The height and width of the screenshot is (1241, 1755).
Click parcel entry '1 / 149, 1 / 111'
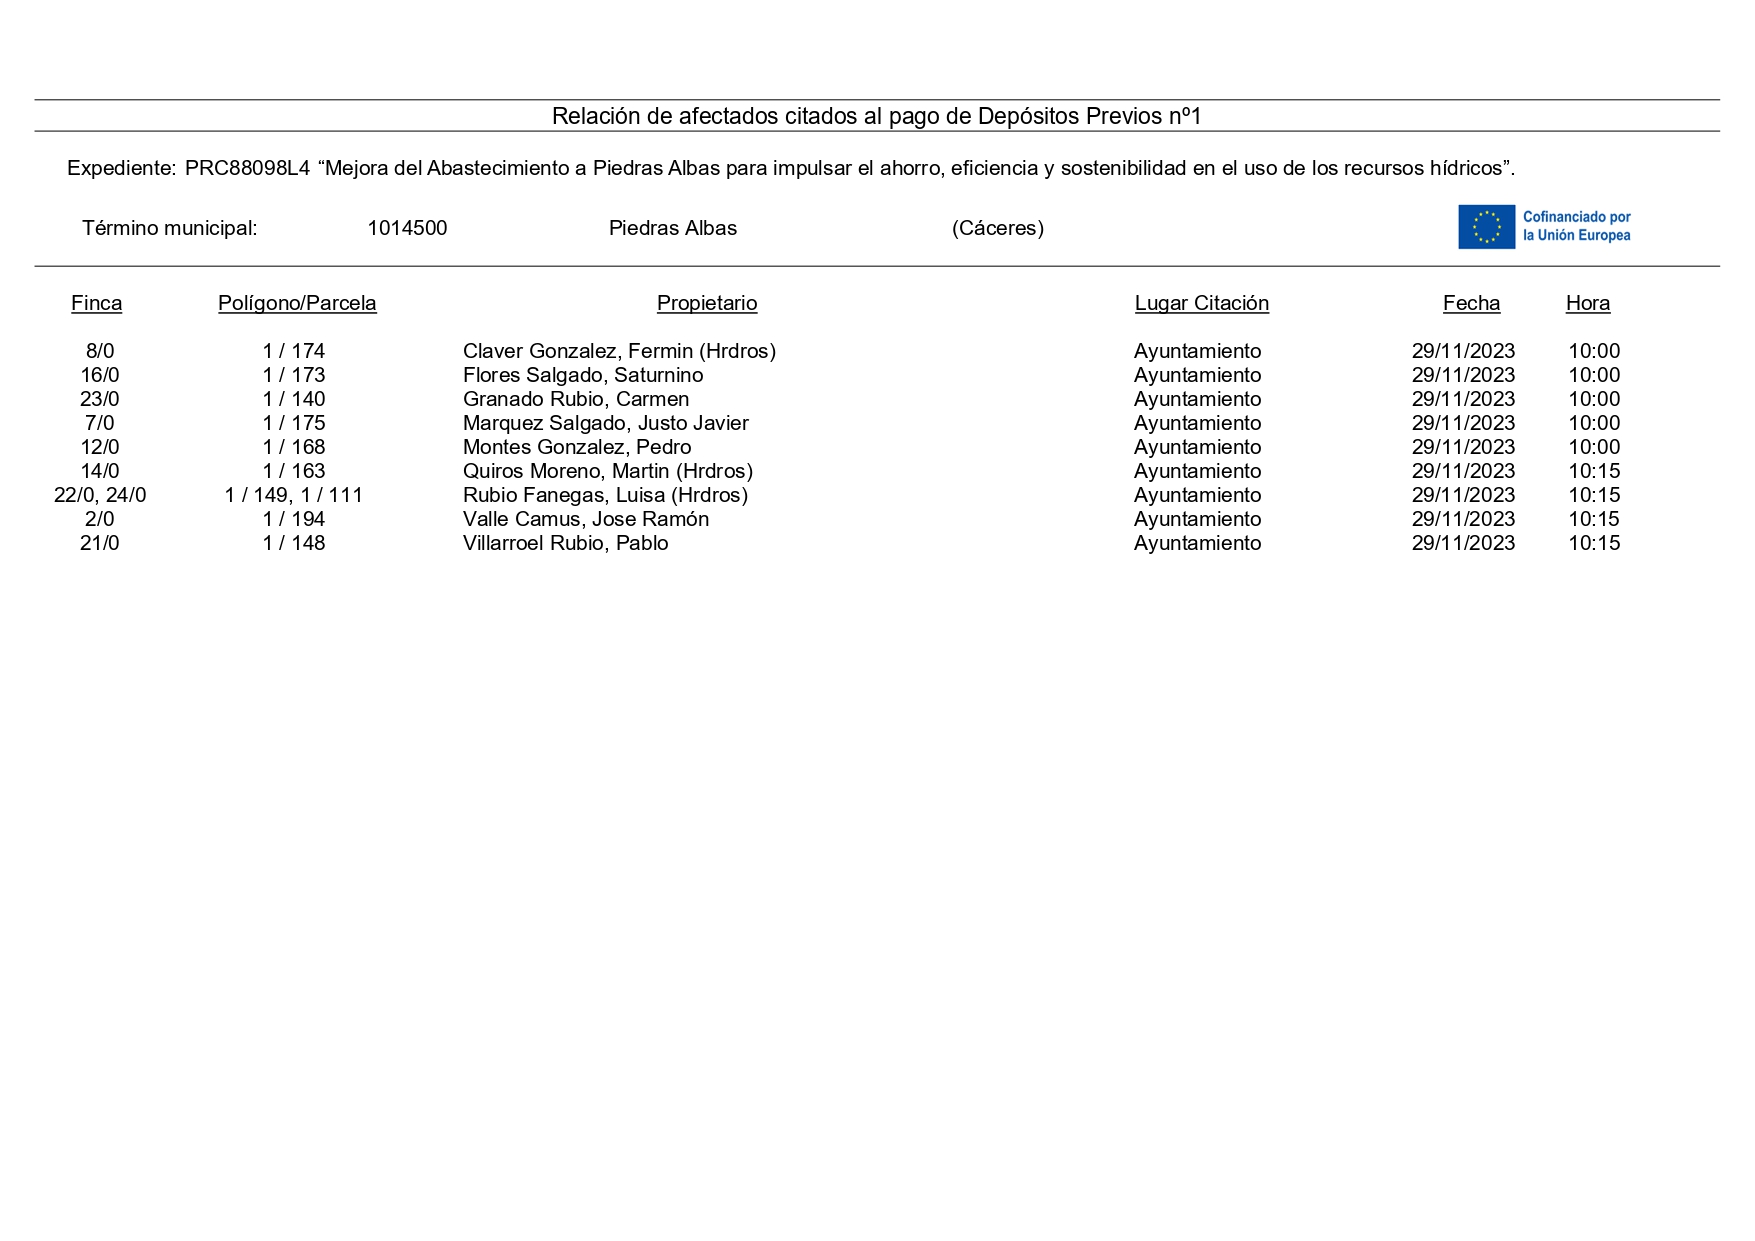[294, 495]
